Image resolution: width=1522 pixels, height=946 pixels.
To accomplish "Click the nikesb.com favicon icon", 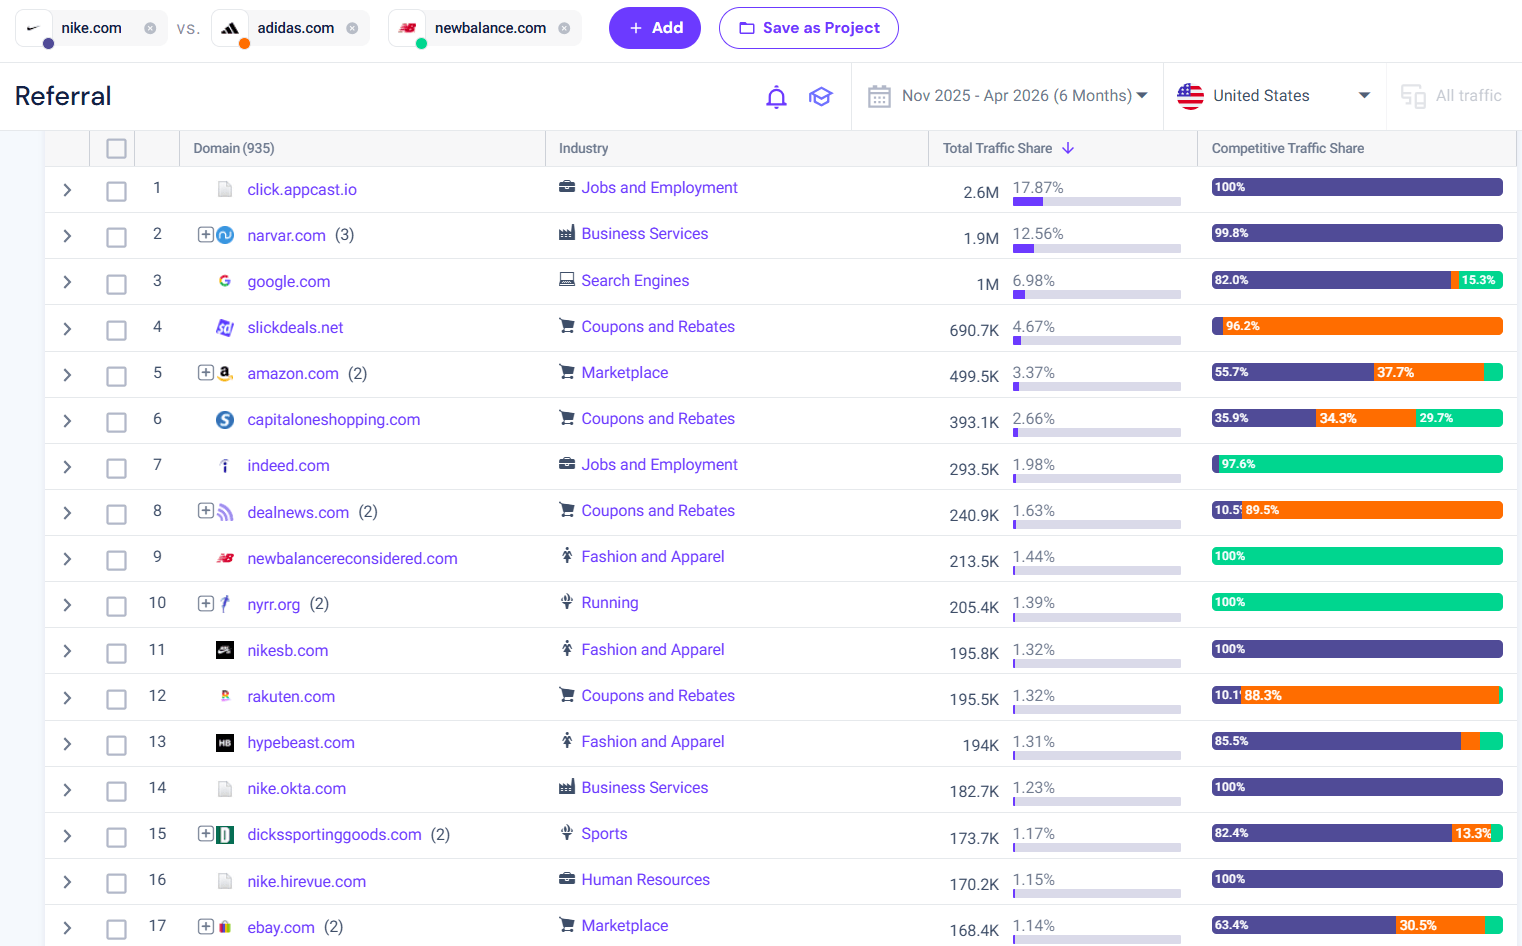I will (x=225, y=650).
